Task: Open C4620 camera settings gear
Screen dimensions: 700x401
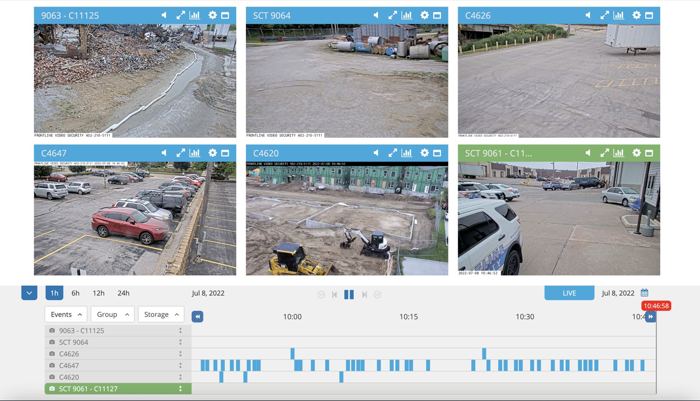Action: pyautogui.click(x=425, y=153)
